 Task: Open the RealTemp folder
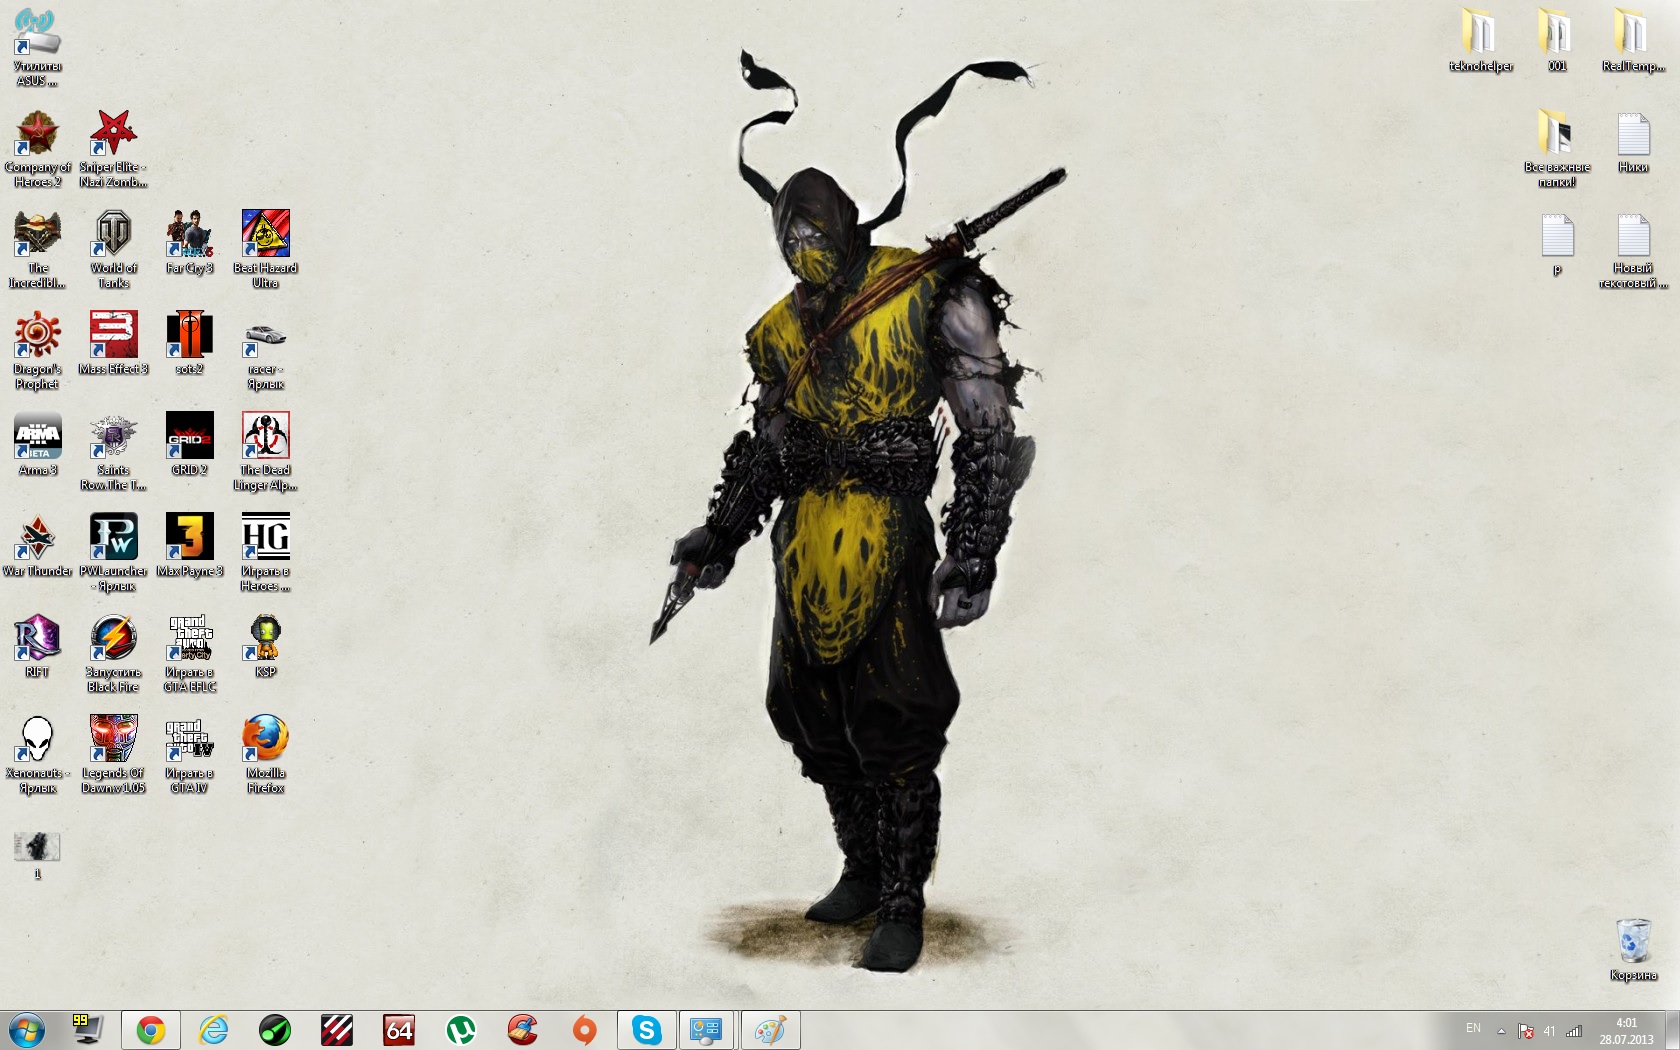pyautogui.click(x=1632, y=40)
